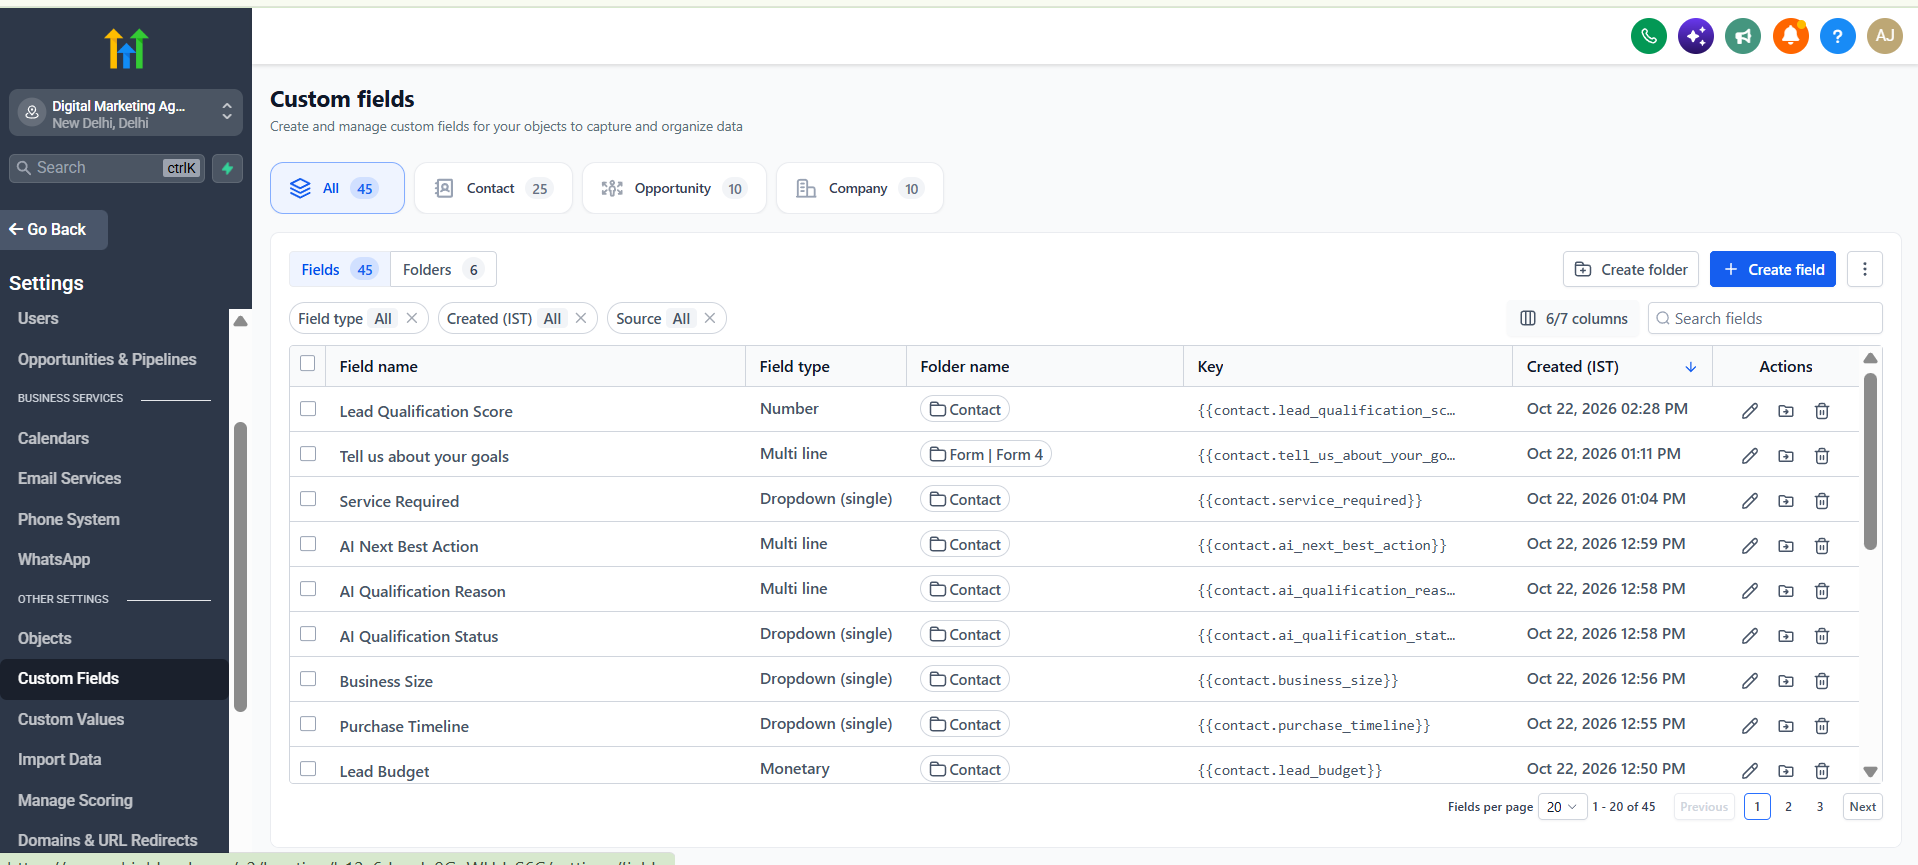Select the Business Size row checkbox
Screen dimensions: 1918x865
[308, 679]
